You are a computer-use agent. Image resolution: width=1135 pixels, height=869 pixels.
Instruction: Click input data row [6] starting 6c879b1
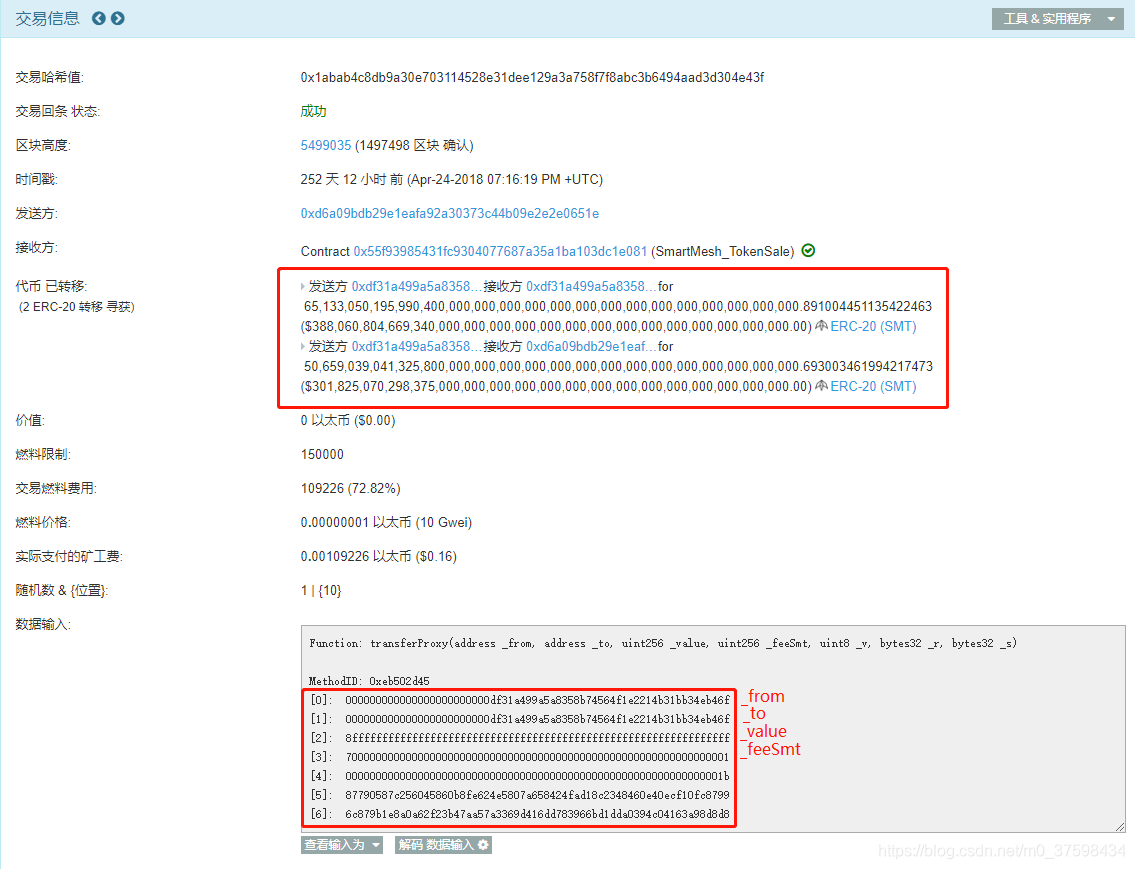pyautogui.click(x=537, y=814)
